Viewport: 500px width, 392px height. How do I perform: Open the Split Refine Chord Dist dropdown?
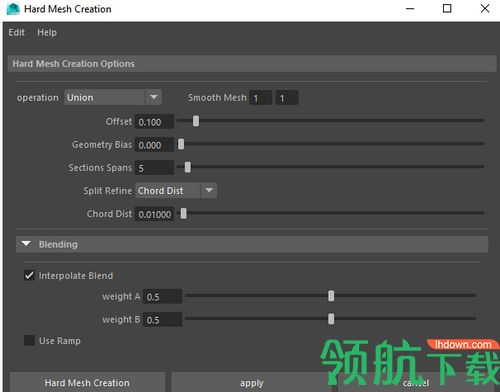[176, 191]
